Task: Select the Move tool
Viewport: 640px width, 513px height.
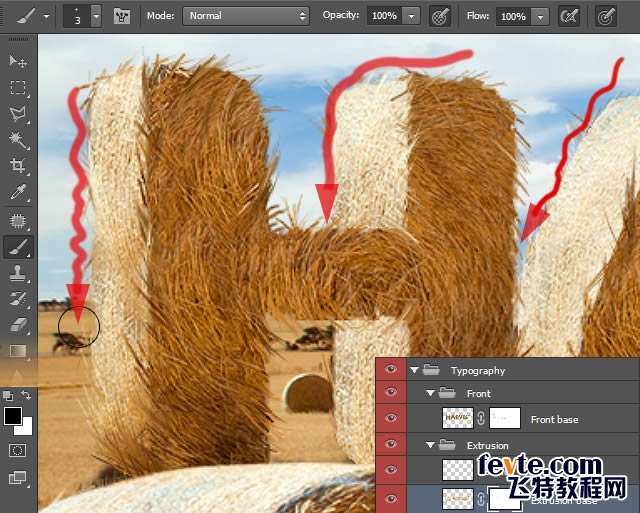Action: coord(18,62)
